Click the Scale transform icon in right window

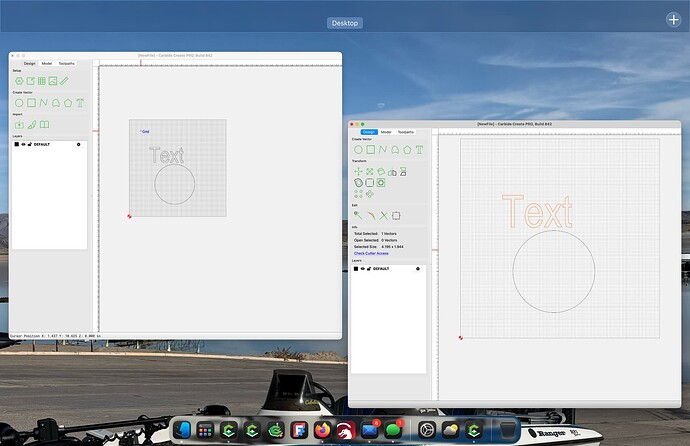370,172
